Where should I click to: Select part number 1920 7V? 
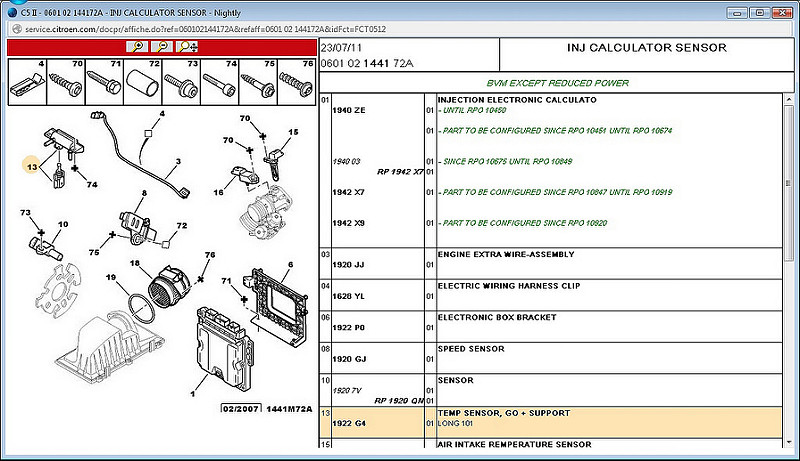point(347,390)
